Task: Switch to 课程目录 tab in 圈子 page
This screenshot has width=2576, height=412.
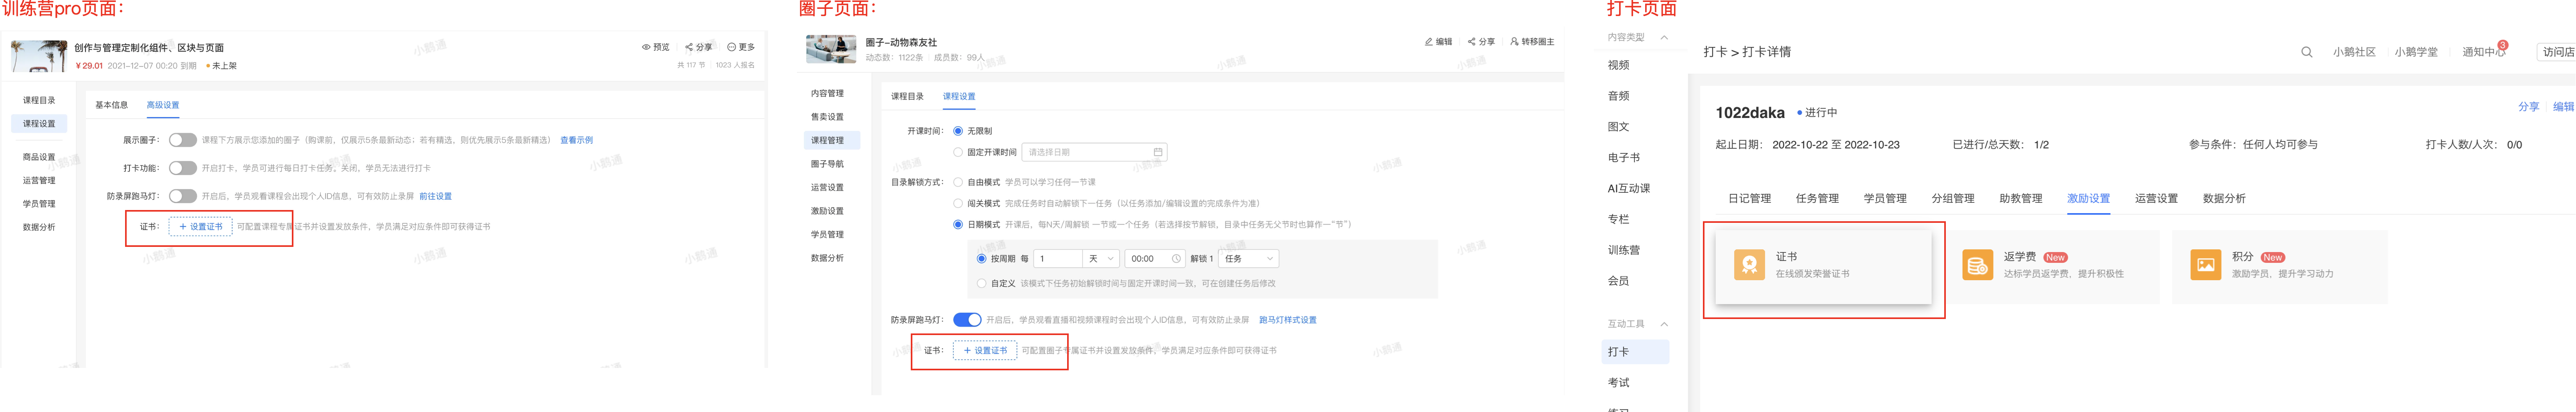Action: [907, 97]
